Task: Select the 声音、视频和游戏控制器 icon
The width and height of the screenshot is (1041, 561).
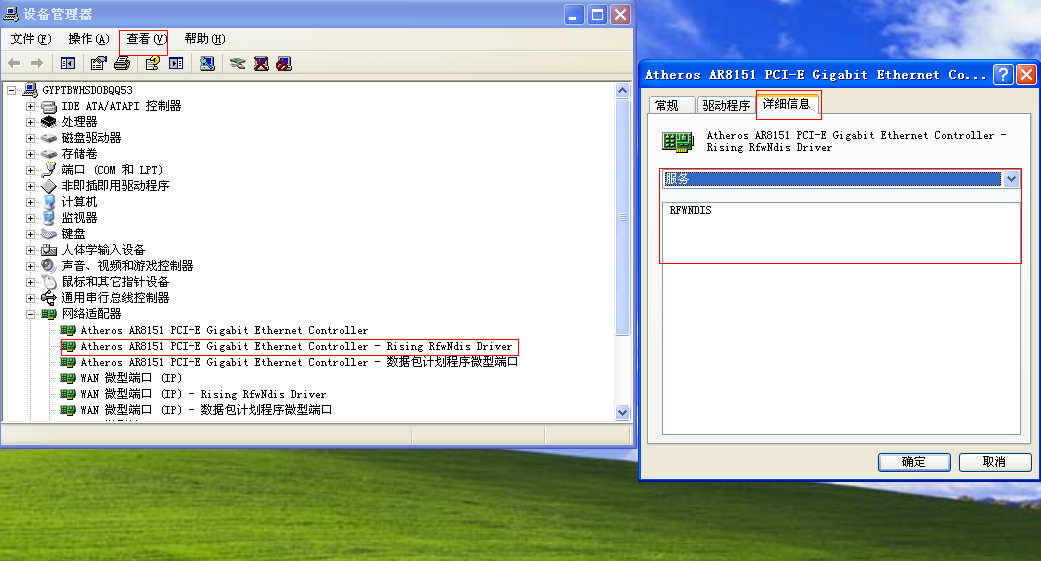Action: [x=48, y=266]
